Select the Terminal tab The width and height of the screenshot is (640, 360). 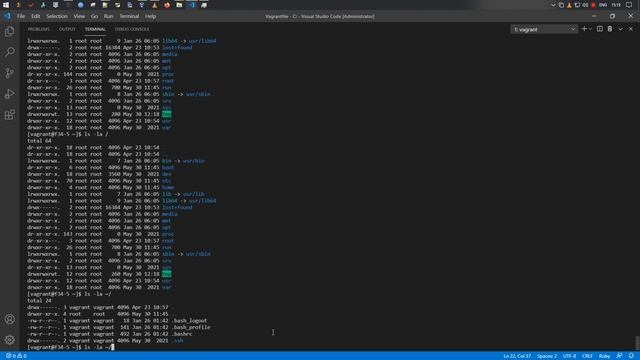tap(95, 29)
